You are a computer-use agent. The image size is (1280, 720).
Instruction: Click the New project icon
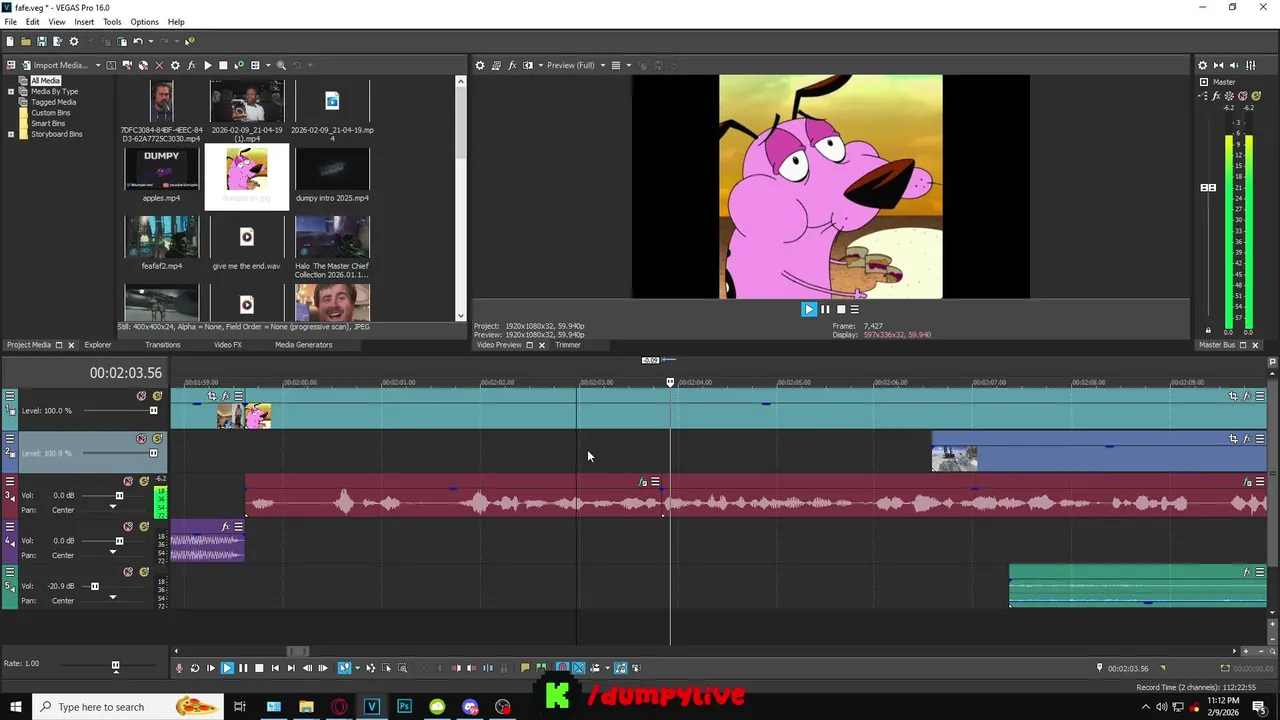tap(9, 41)
